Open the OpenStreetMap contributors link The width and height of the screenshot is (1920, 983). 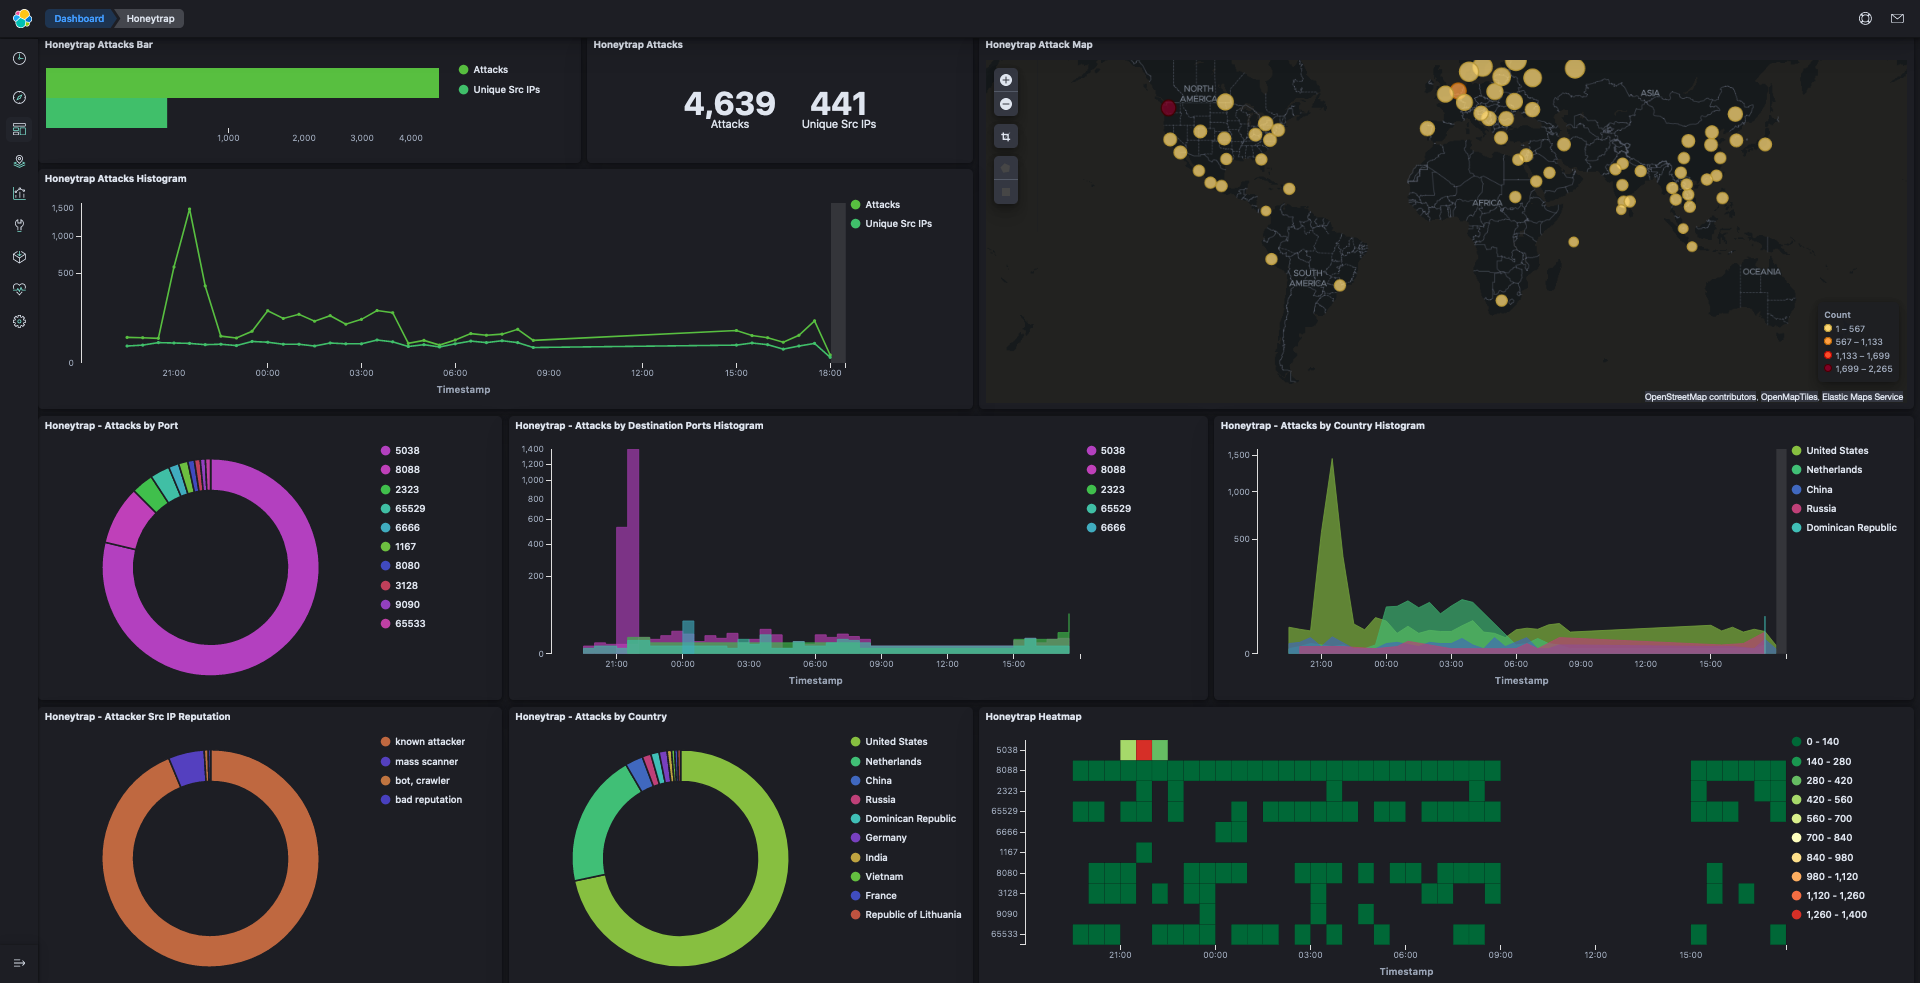coord(1700,397)
